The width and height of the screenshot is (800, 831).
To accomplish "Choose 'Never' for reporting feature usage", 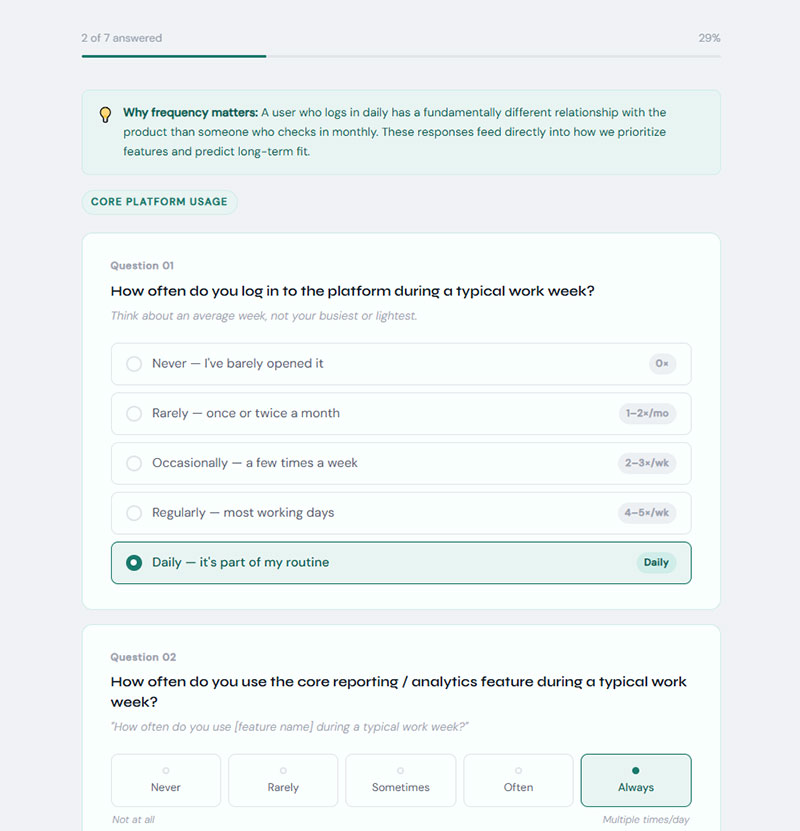I will click(x=166, y=780).
